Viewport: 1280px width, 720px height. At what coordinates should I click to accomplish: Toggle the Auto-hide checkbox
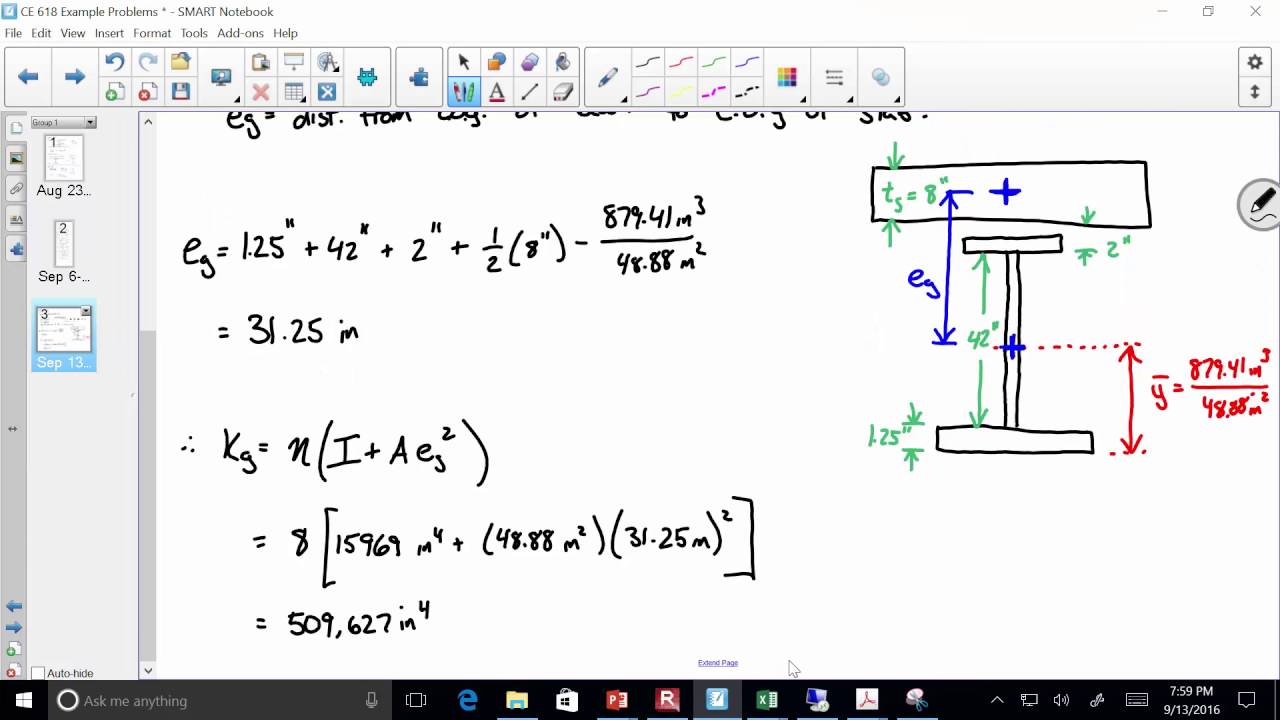pos(38,673)
